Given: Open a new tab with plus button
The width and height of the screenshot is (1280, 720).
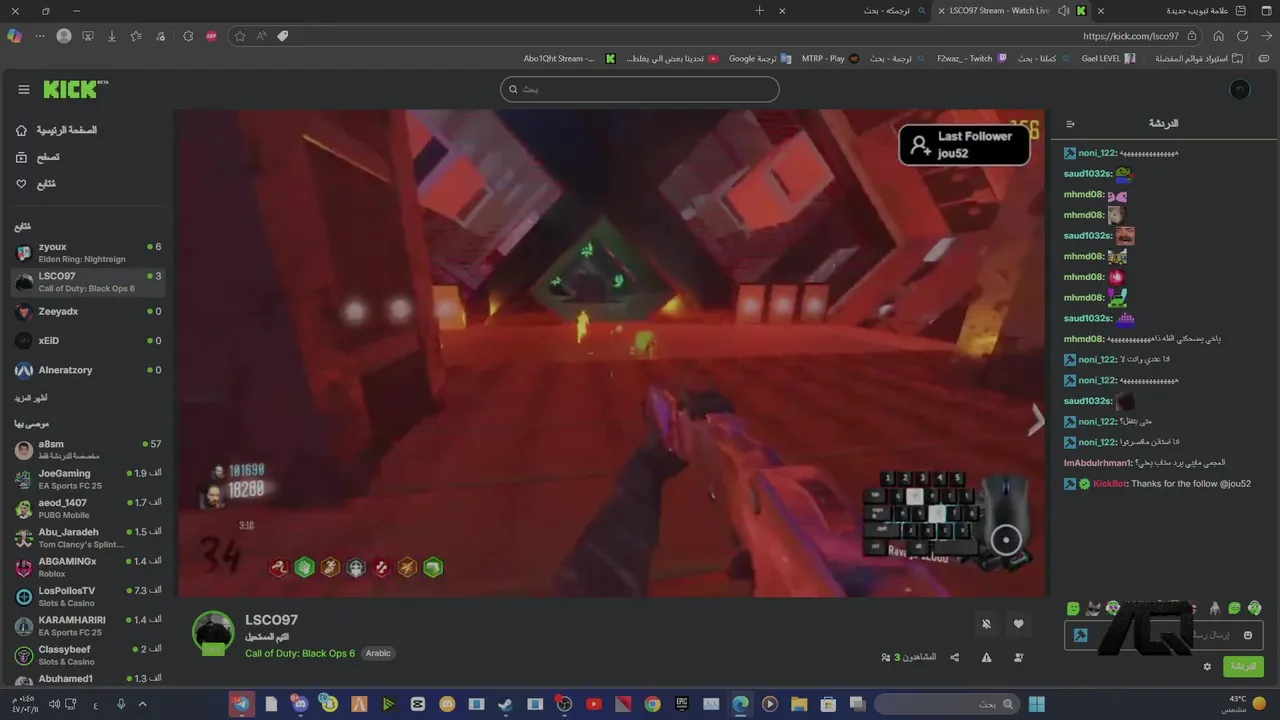Looking at the screenshot, I should click(x=759, y=11).
